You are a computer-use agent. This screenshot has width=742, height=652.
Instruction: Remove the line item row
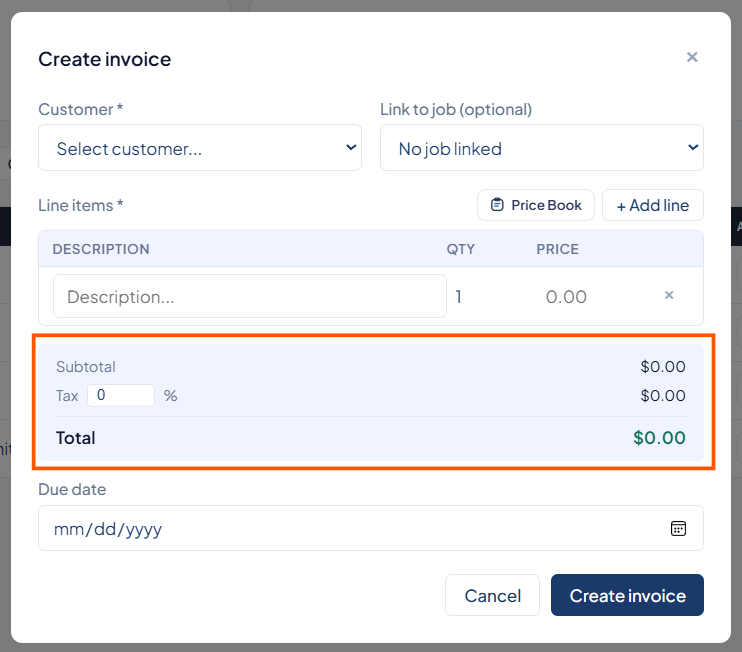(x=669, y=295)
